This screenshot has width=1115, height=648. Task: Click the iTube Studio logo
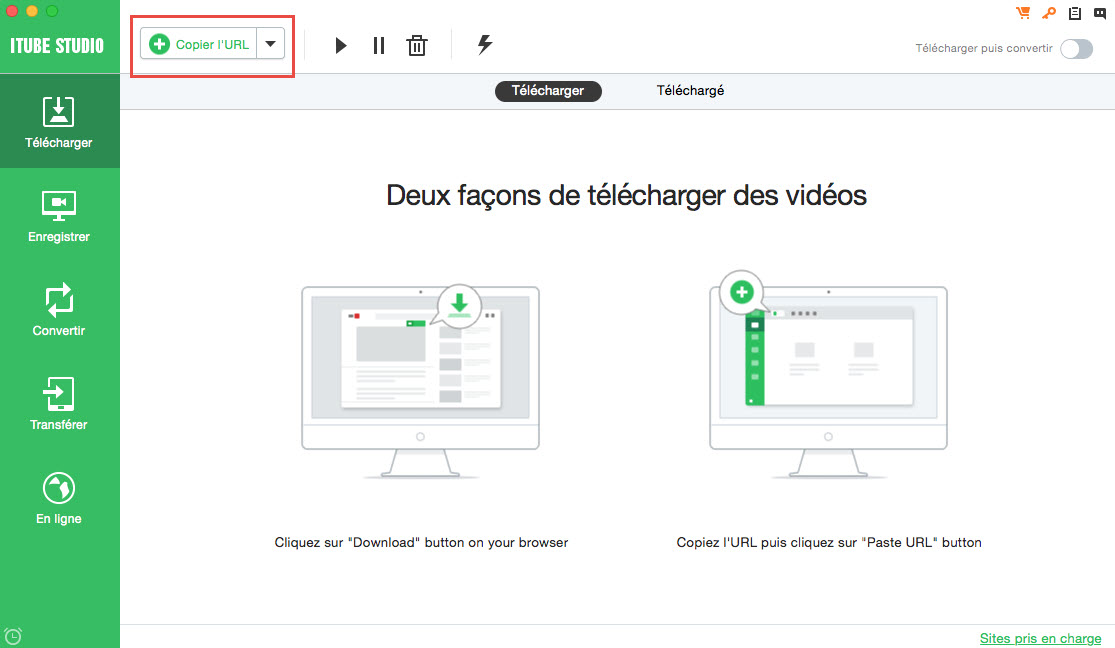click(x=57, y=46)
